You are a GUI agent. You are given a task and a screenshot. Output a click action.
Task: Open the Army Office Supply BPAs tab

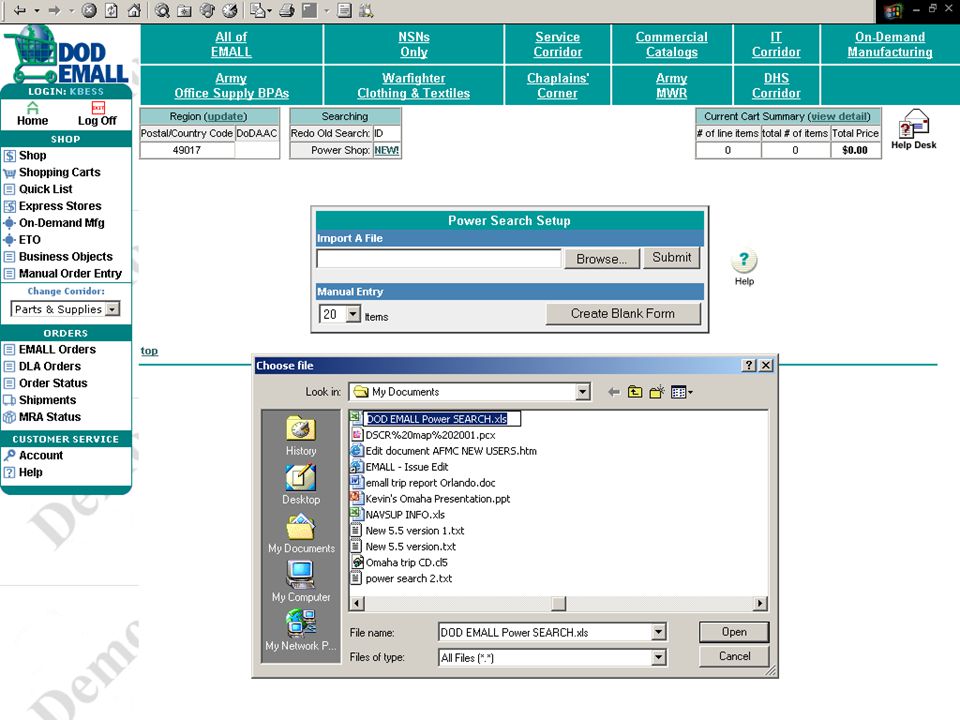231,86
